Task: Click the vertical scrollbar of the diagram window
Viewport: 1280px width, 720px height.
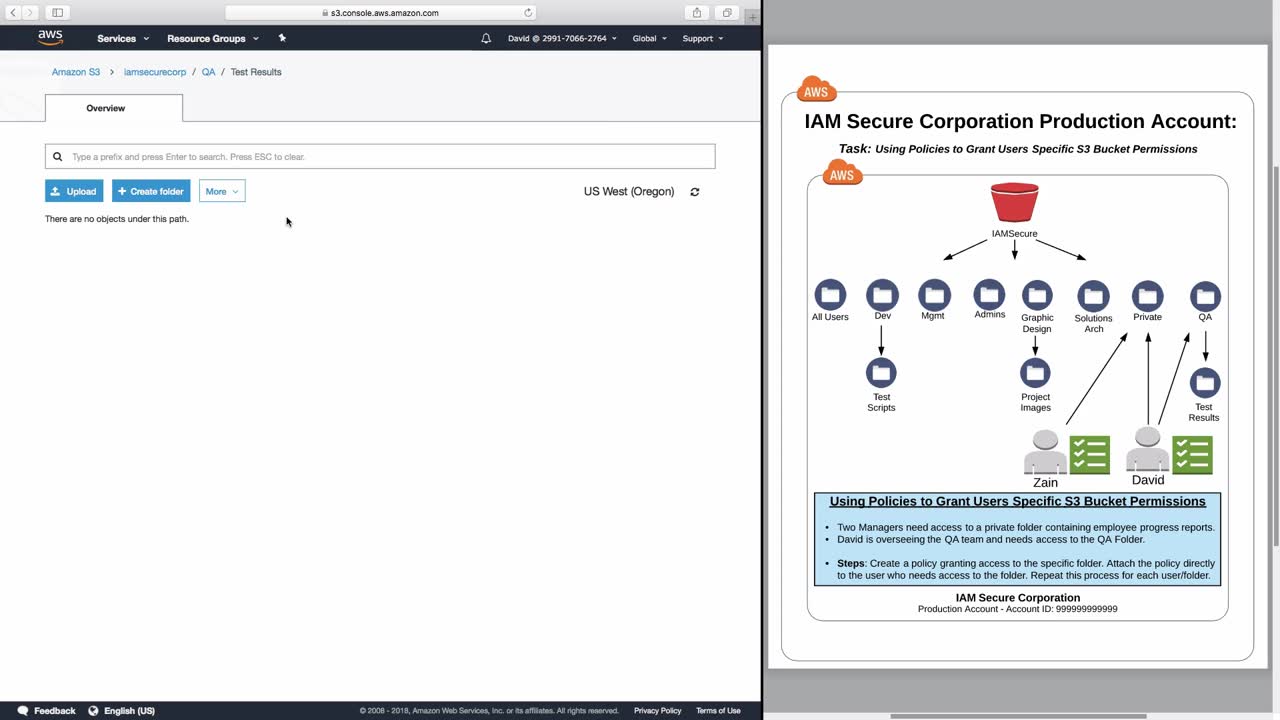Action: click(1274, 355)
